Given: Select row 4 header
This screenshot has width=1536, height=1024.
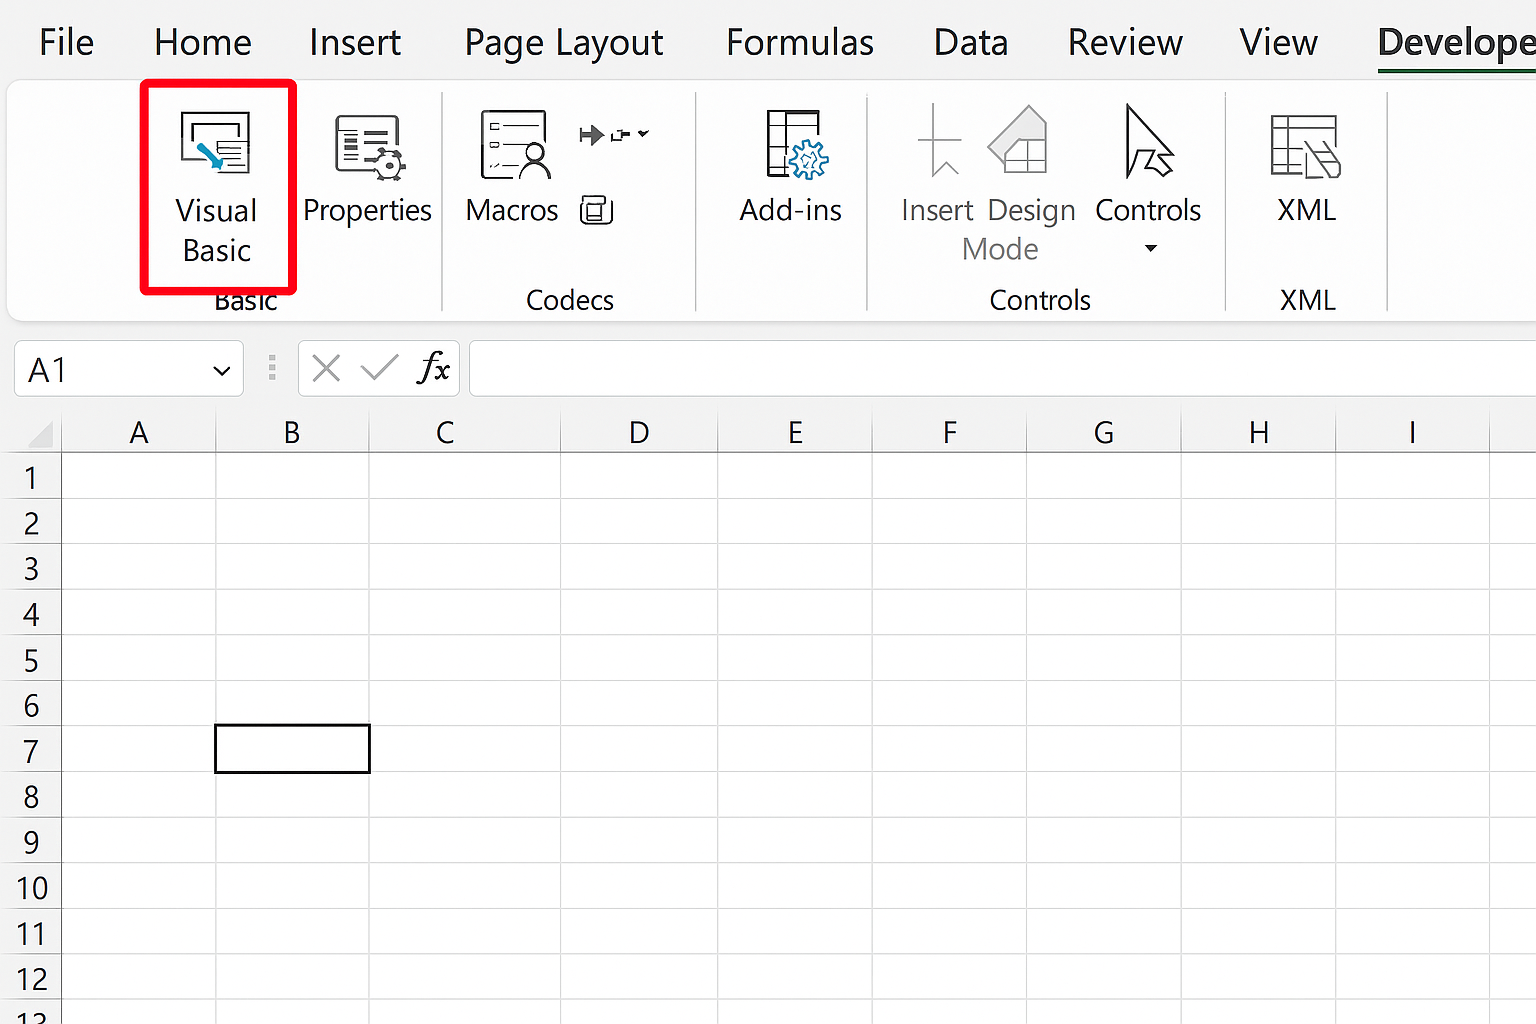Looking at the screenshot, I should [32, 614].
